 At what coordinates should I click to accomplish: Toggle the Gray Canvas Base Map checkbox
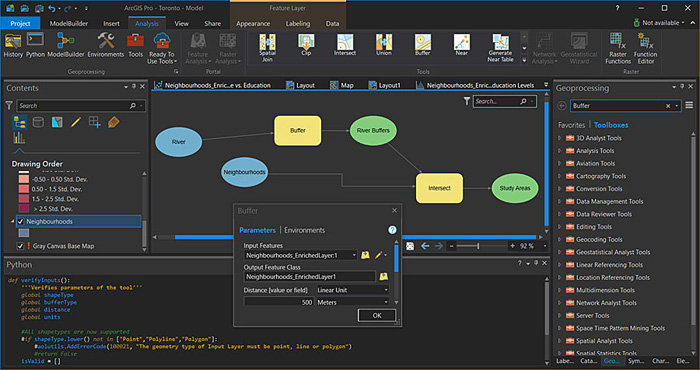click(20, 246)
